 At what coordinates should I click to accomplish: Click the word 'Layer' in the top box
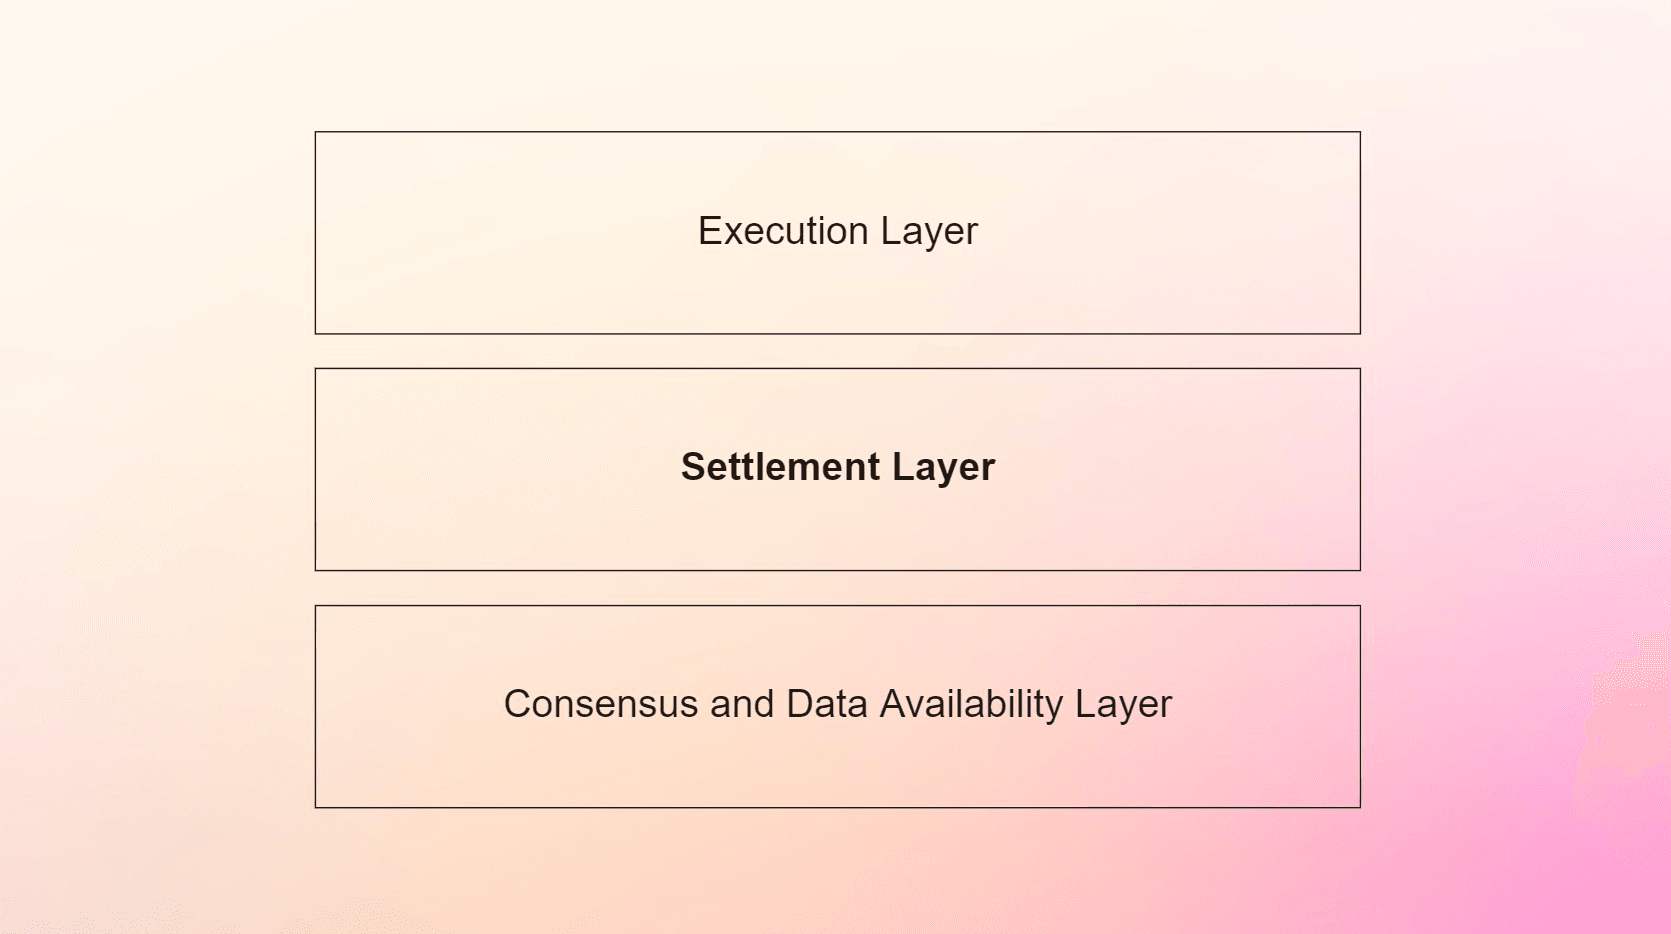[929, 233]
